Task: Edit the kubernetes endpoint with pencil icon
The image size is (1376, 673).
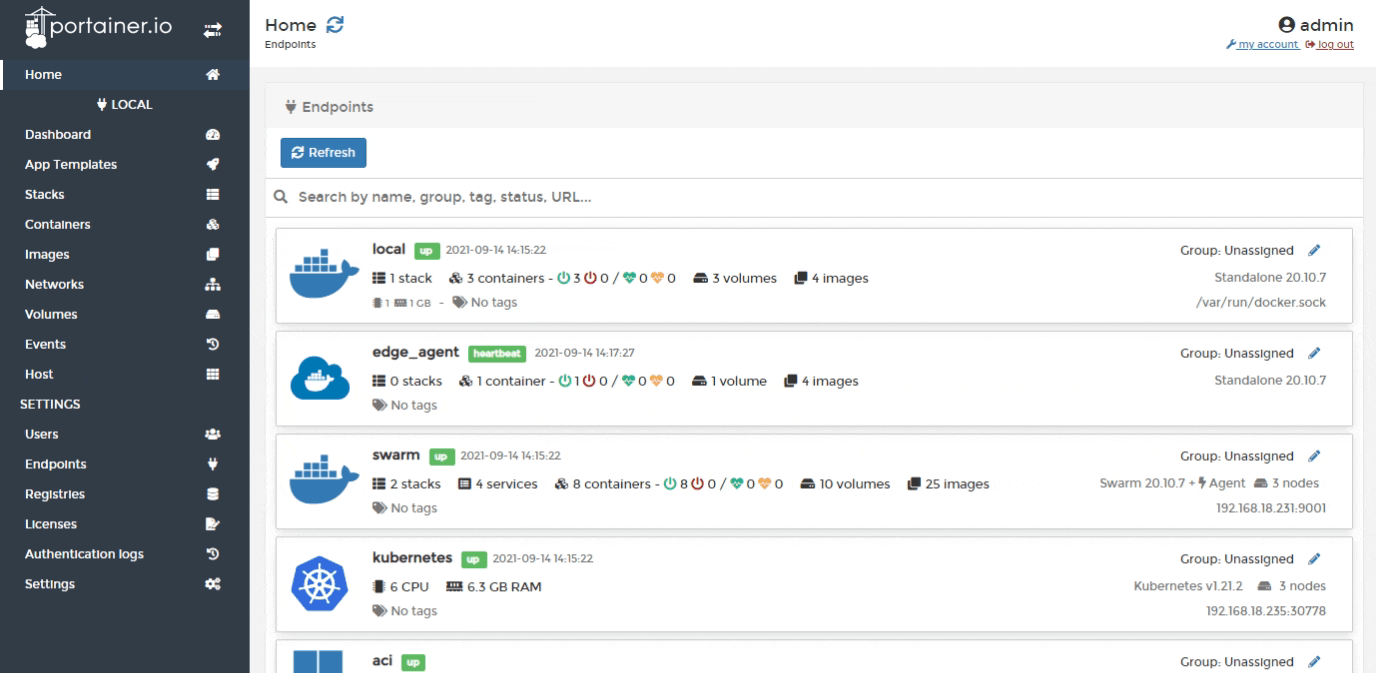Action: click(1315, 559)
